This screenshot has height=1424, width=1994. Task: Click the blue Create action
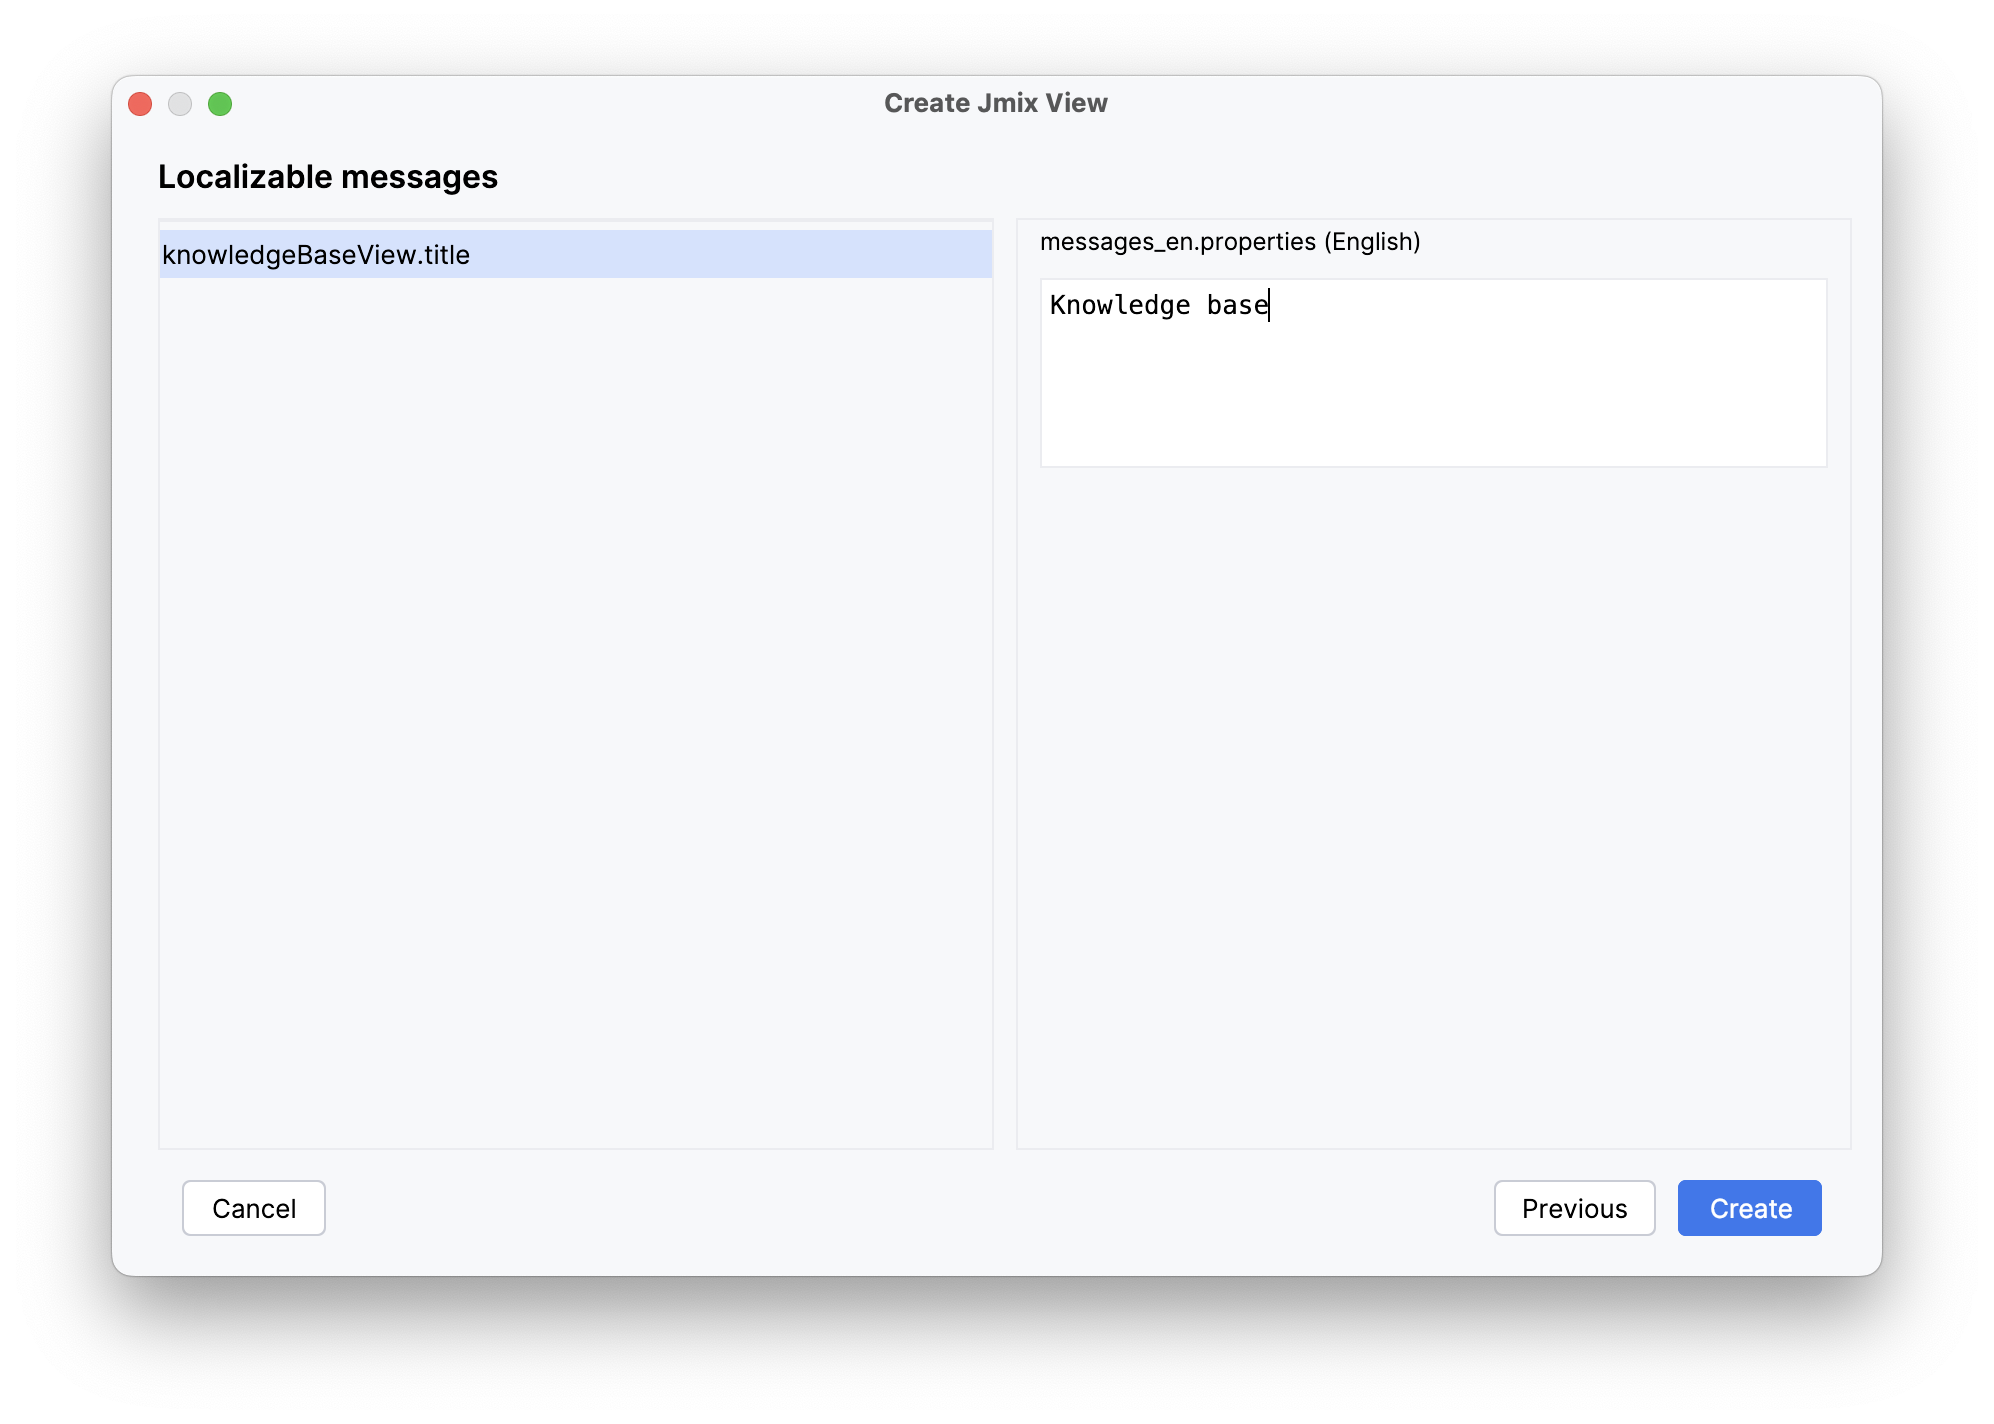[x=1748, y=1208]
